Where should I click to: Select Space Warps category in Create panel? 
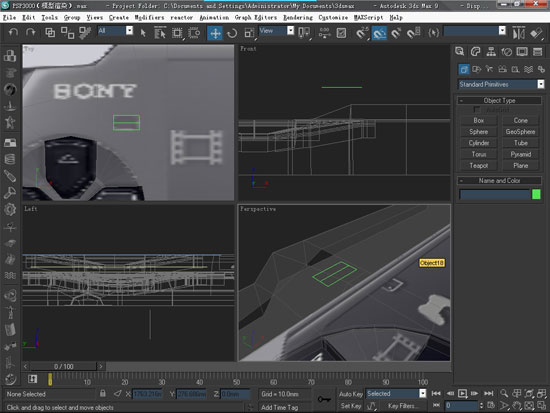[x=528, y=69]
